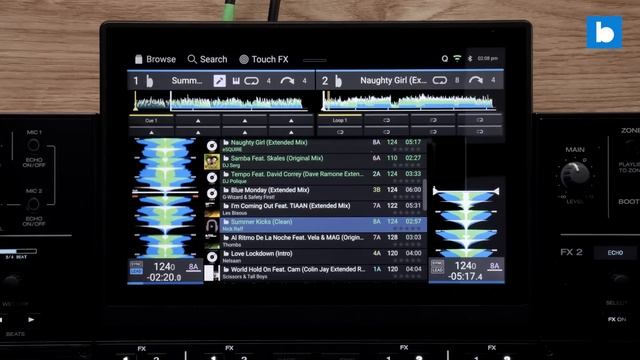Tap loop size 4 on deck 1
Screen dimensions: 640x360
(269, 81)
